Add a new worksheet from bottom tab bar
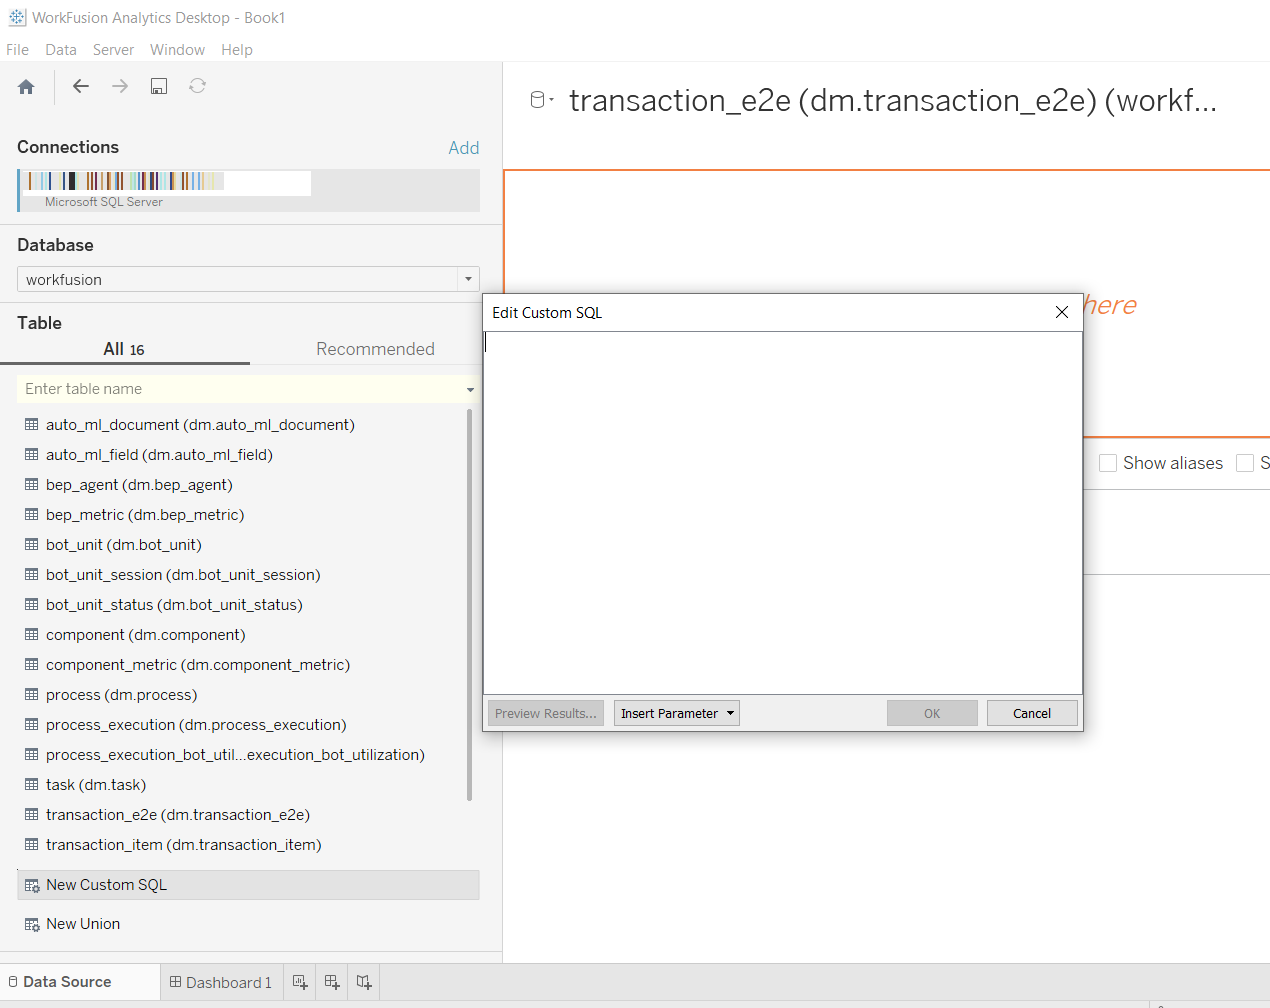Image resolution: width=1270 pixels, height=1008 pixels. (x=300, y=982)
